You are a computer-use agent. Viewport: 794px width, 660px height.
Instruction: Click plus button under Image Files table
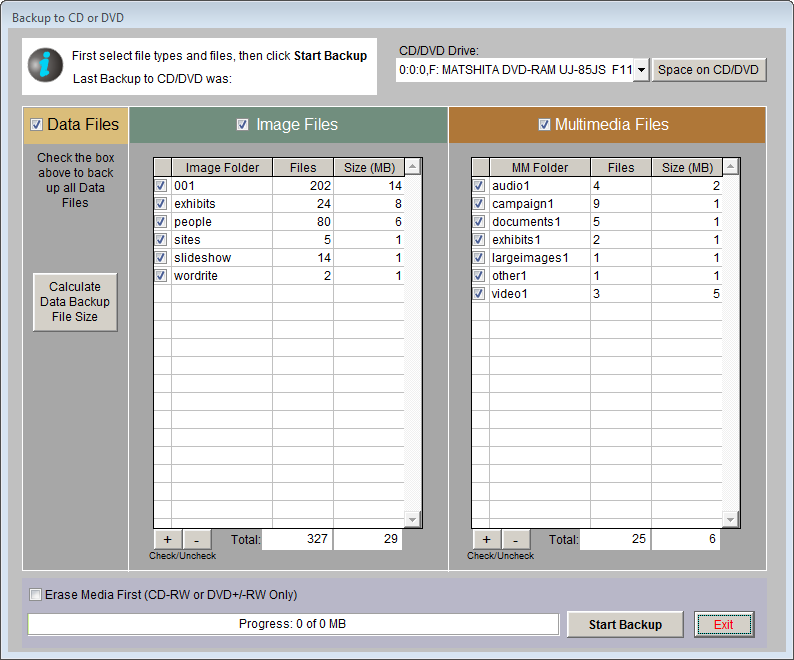[166, 540]
